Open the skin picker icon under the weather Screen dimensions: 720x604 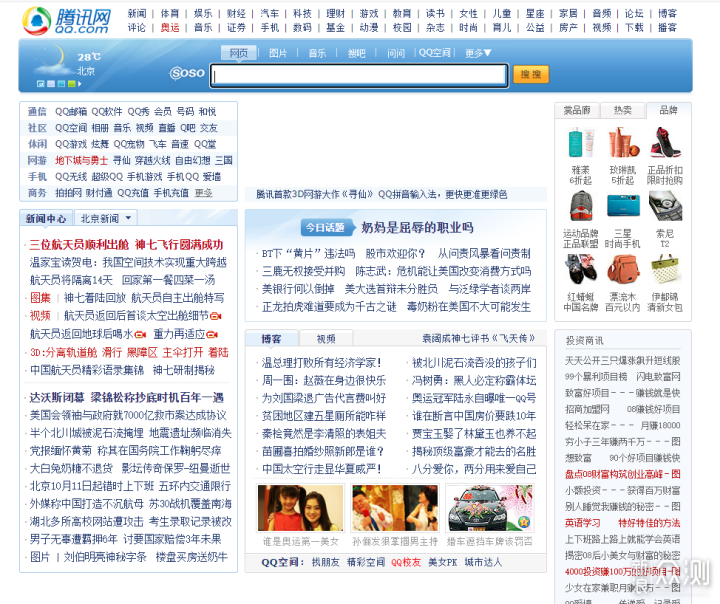[40, 84]
